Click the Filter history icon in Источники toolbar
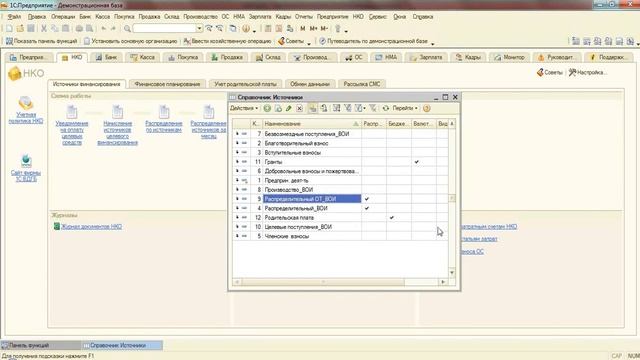640x360 pixels. point(358,108)
